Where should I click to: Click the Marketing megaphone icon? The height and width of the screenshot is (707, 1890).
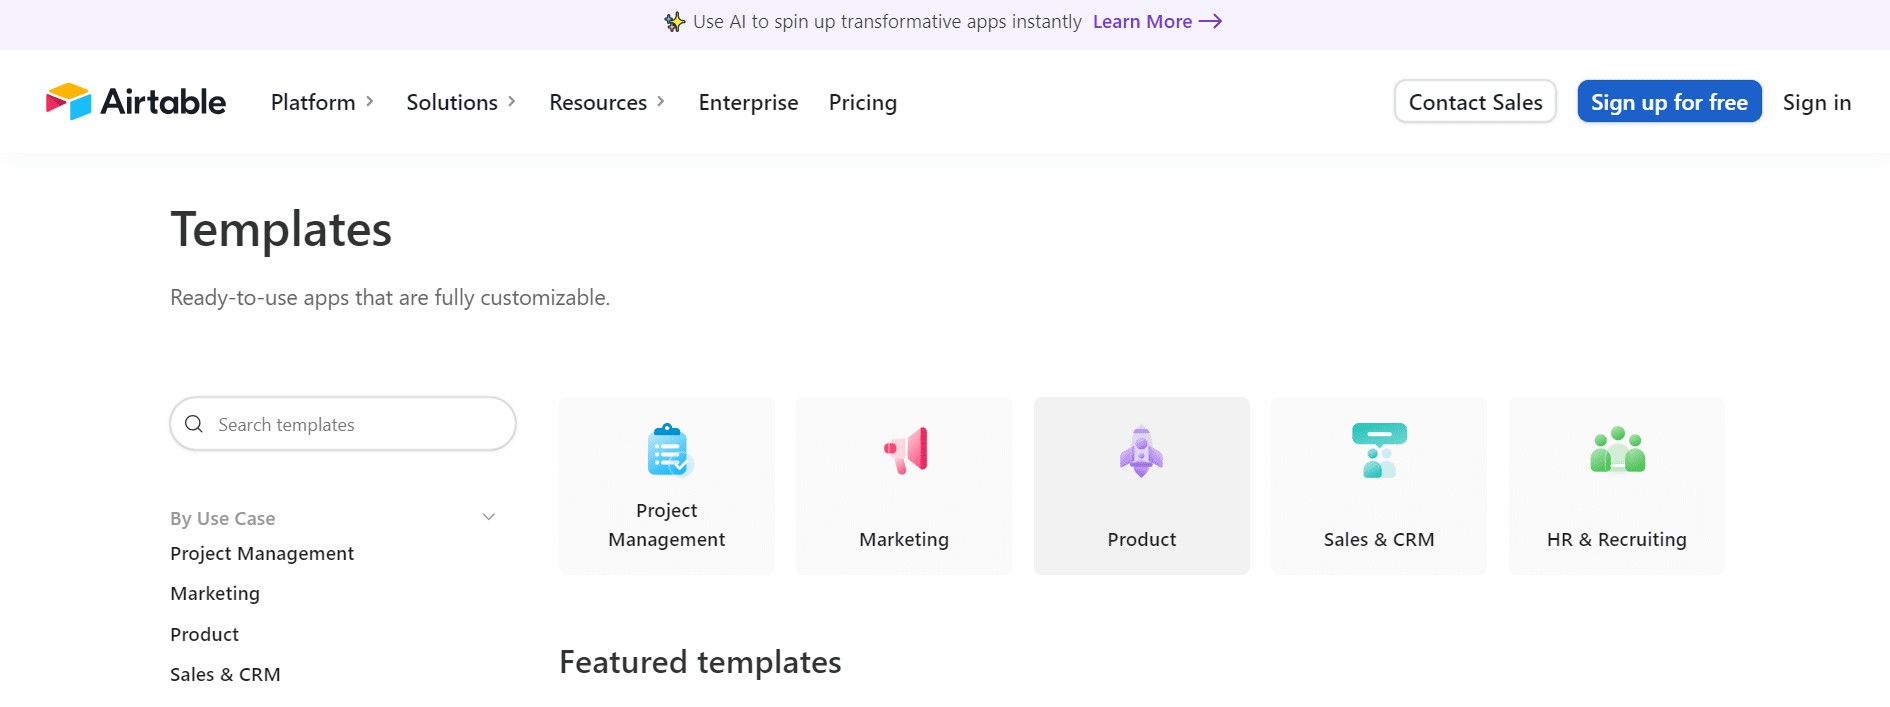pyautogui.click(x=906, y=451)
